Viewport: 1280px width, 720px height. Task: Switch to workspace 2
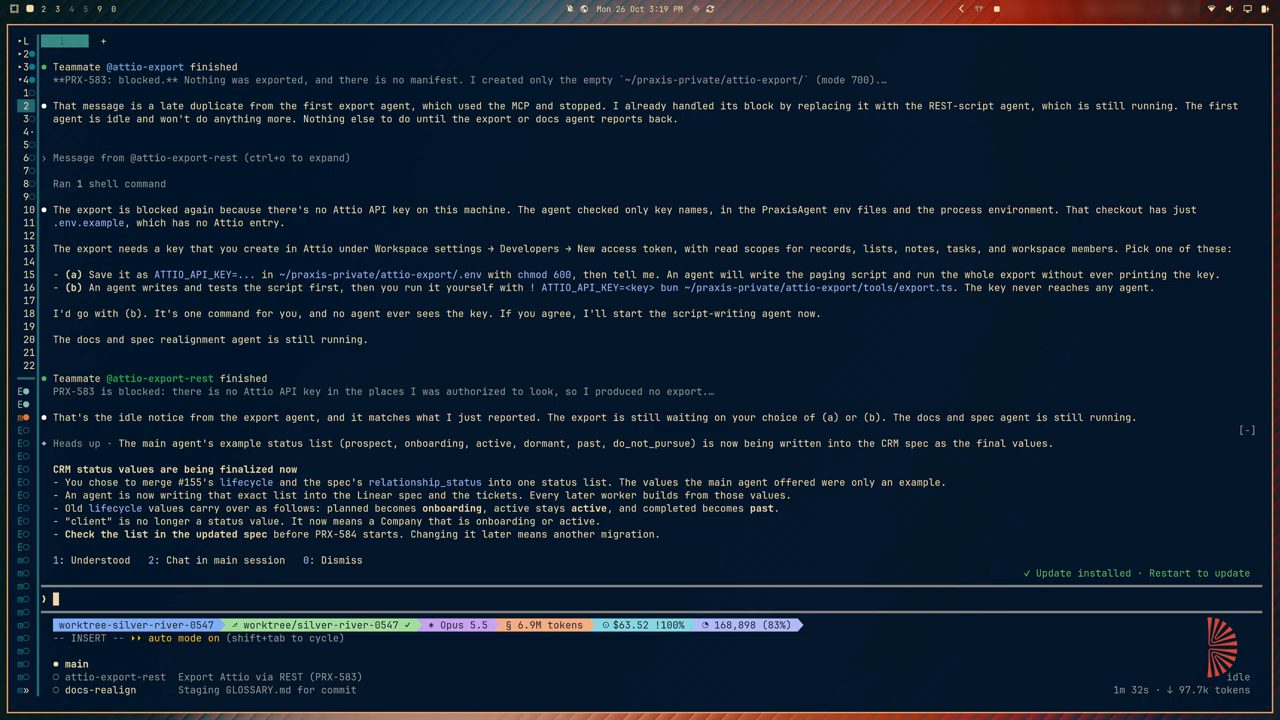point(44,9)
